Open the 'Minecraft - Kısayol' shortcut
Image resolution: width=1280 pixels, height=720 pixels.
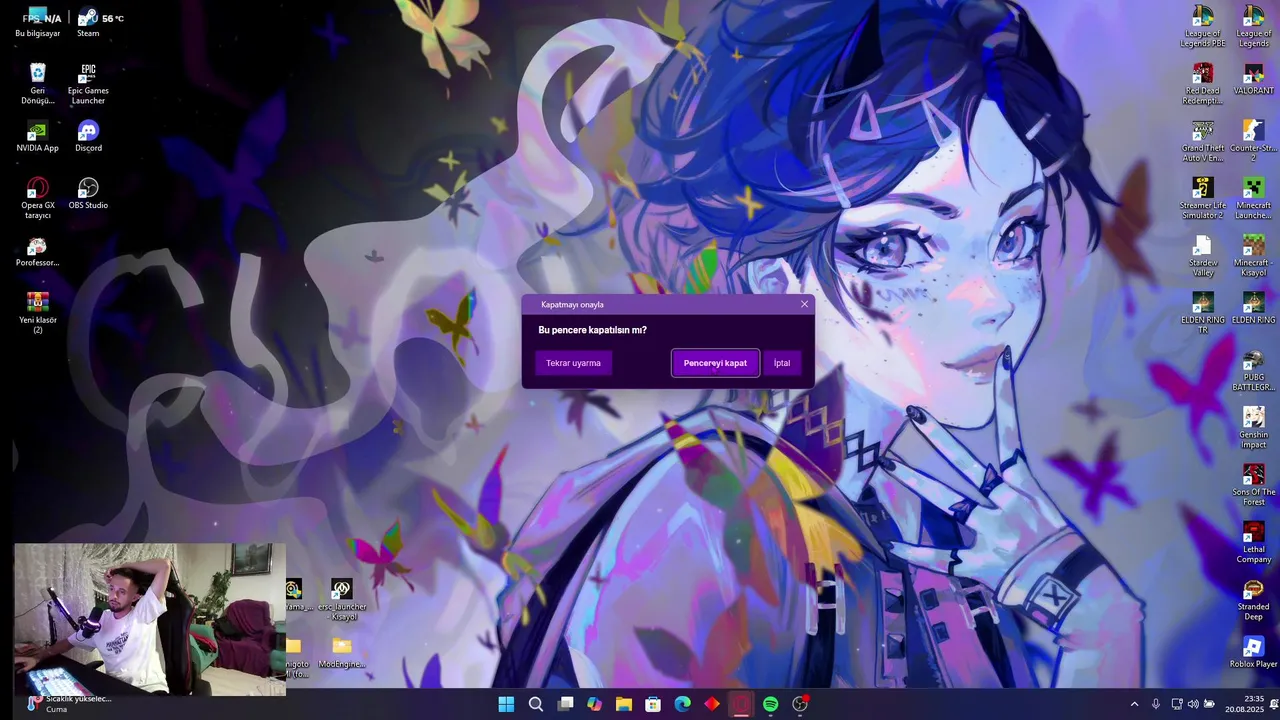(x=1253, y=256)
